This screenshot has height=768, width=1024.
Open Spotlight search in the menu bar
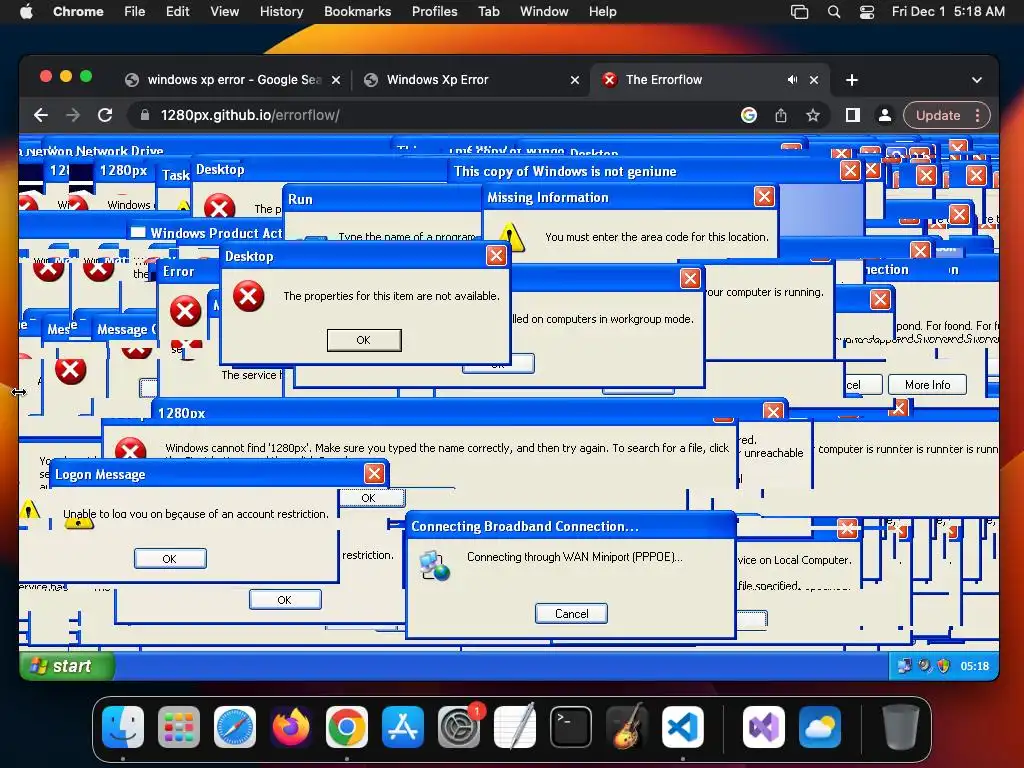(834, 12)
